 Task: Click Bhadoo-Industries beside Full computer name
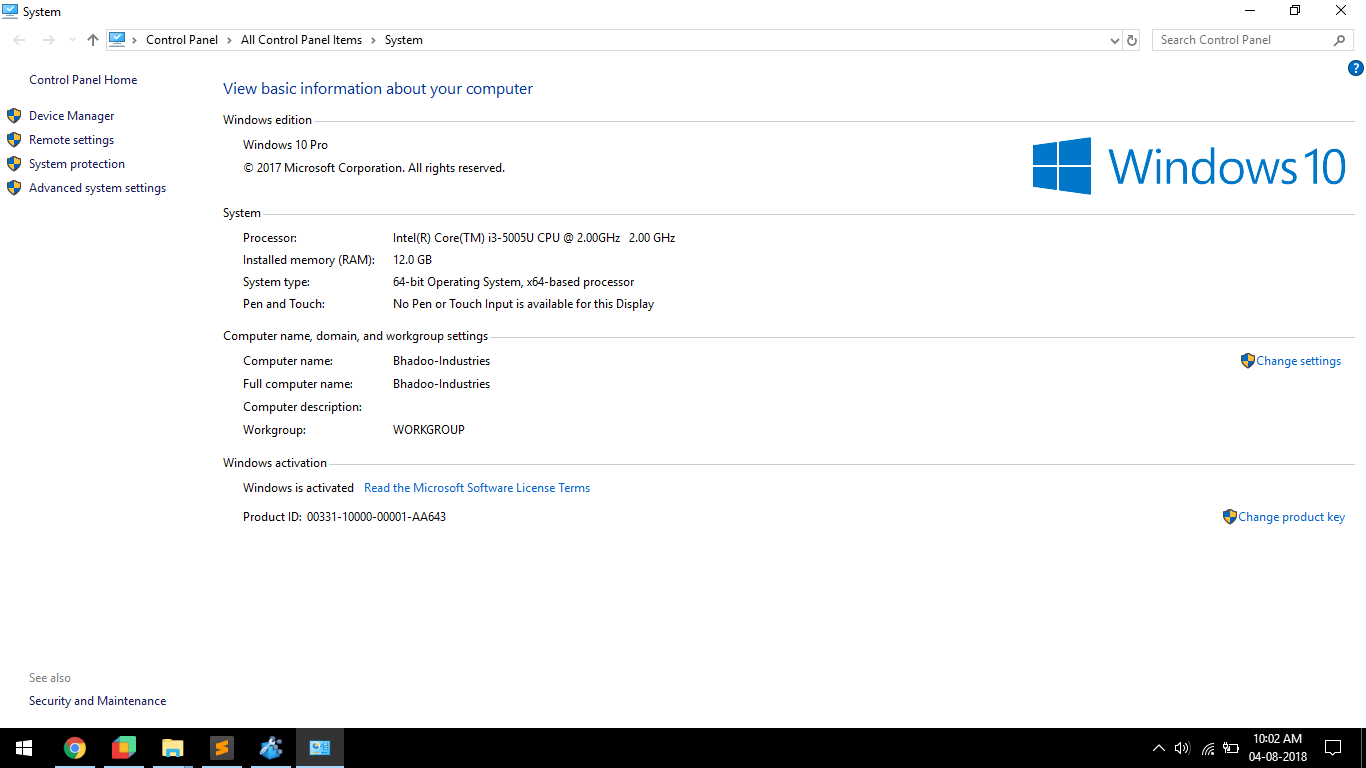pyautogui.click(x=441, y=384)
